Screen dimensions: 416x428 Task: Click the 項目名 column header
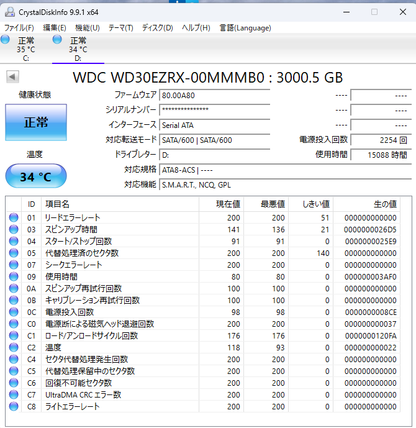pyautogui.click(x=120, y=204)
